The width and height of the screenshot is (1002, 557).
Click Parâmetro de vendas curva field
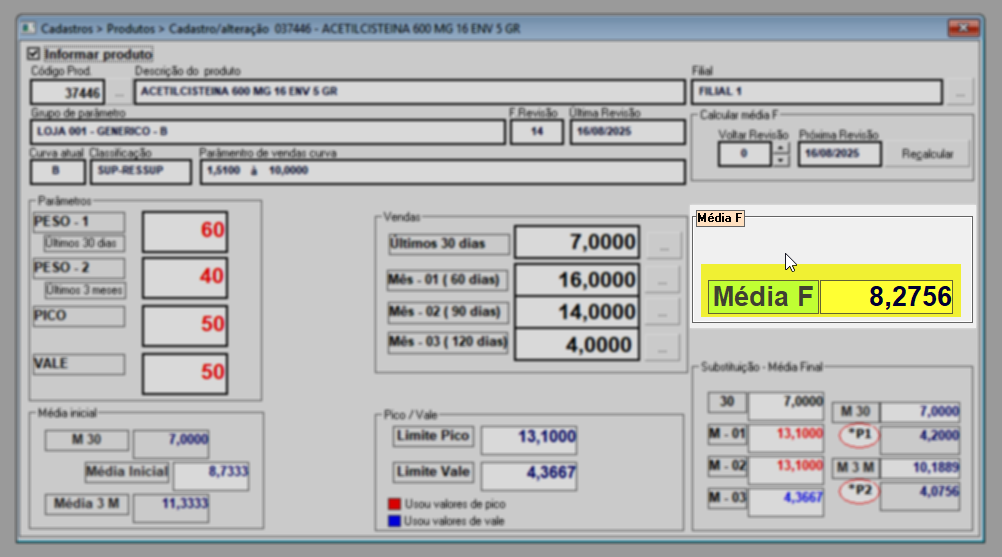pyautogui.click(x=443, y=171)
